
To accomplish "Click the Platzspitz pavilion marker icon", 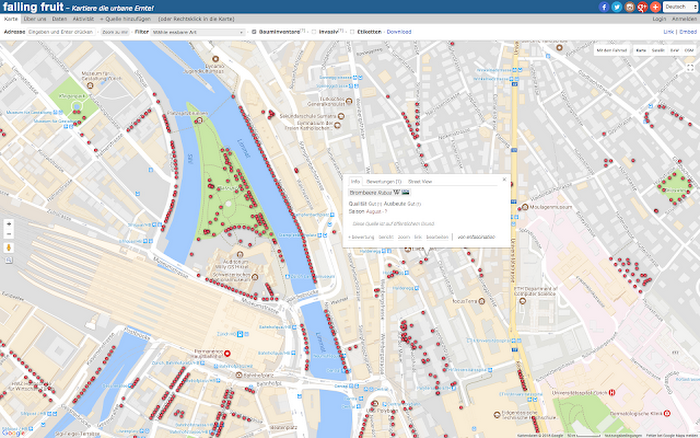I will pyautogui.click(x=200, y=120).
